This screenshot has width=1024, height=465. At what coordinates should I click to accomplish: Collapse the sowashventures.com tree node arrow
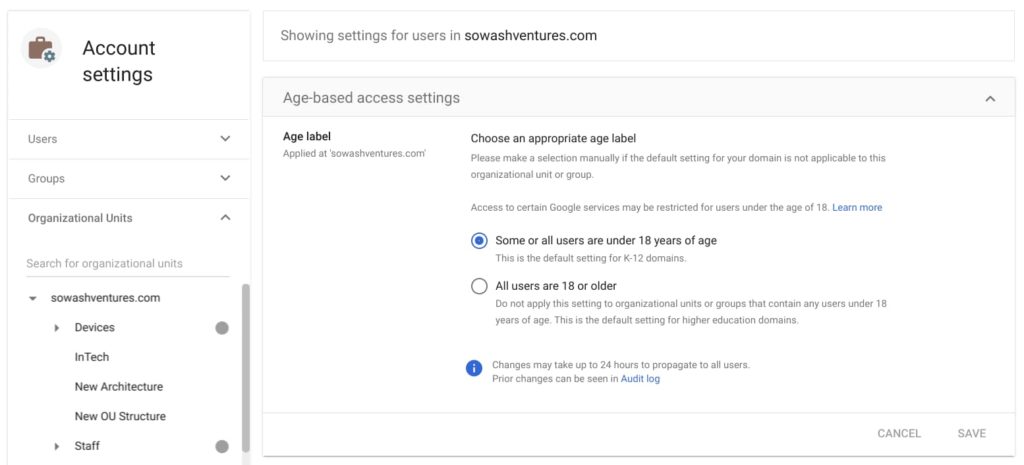[33, 298]
